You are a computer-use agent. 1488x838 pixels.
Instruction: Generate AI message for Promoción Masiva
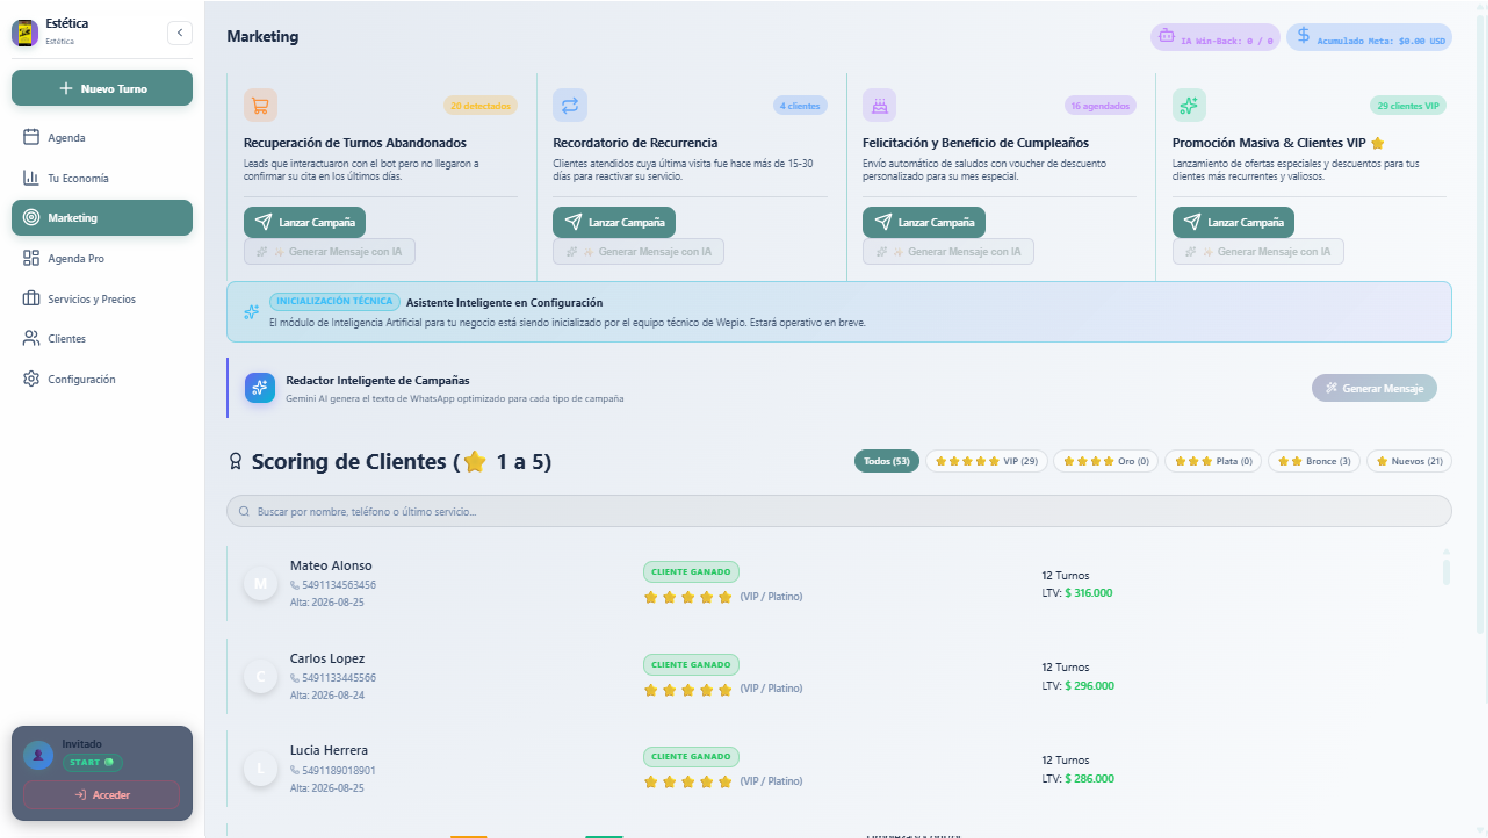(1258, 252)
